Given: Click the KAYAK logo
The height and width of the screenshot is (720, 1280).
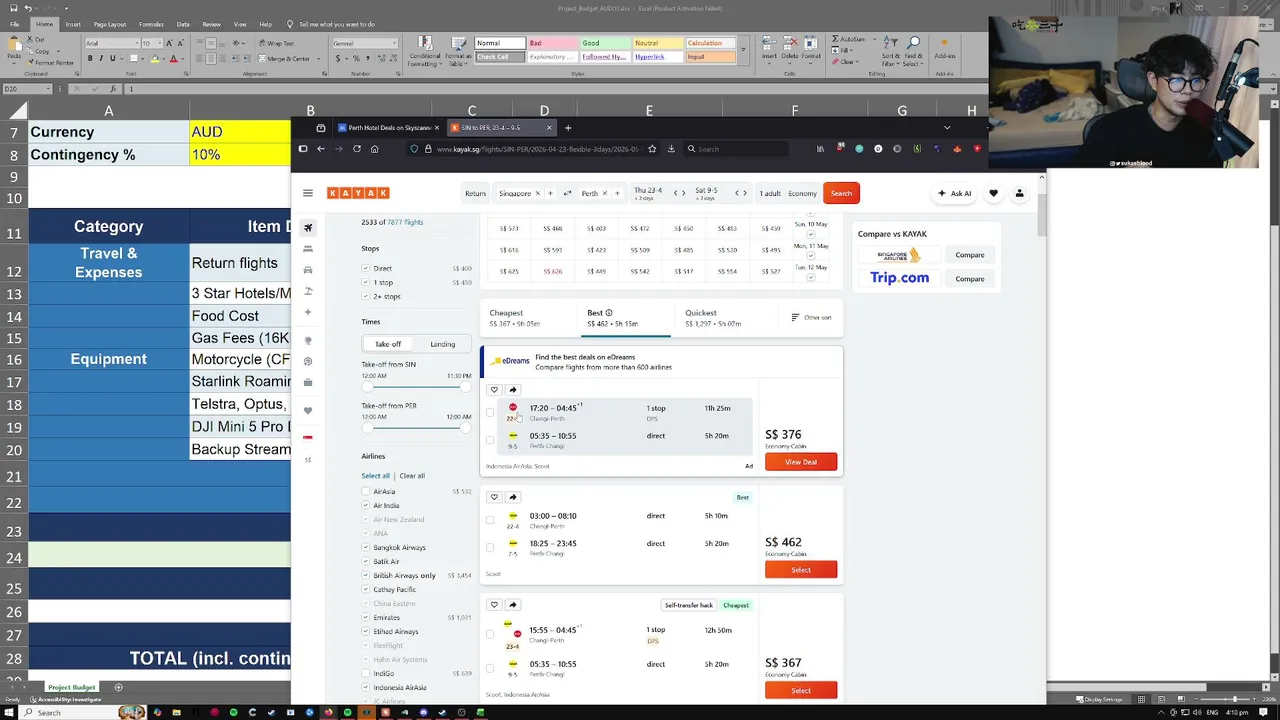Looking at the screenshot, I should click(358, 193).
